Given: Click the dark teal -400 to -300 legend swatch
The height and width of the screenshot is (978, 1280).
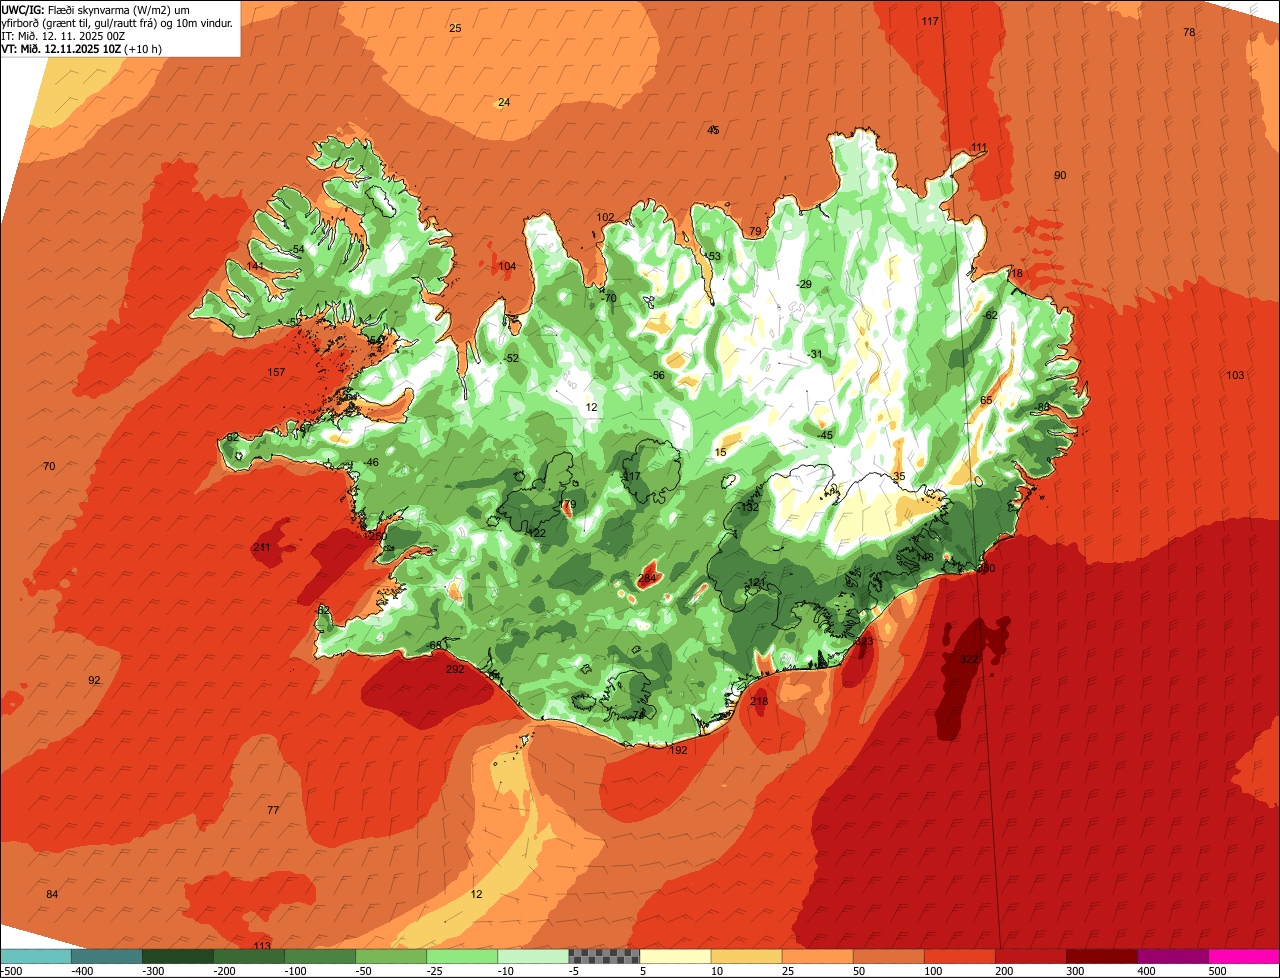Looking at the screenshot, I should point(106,956).
